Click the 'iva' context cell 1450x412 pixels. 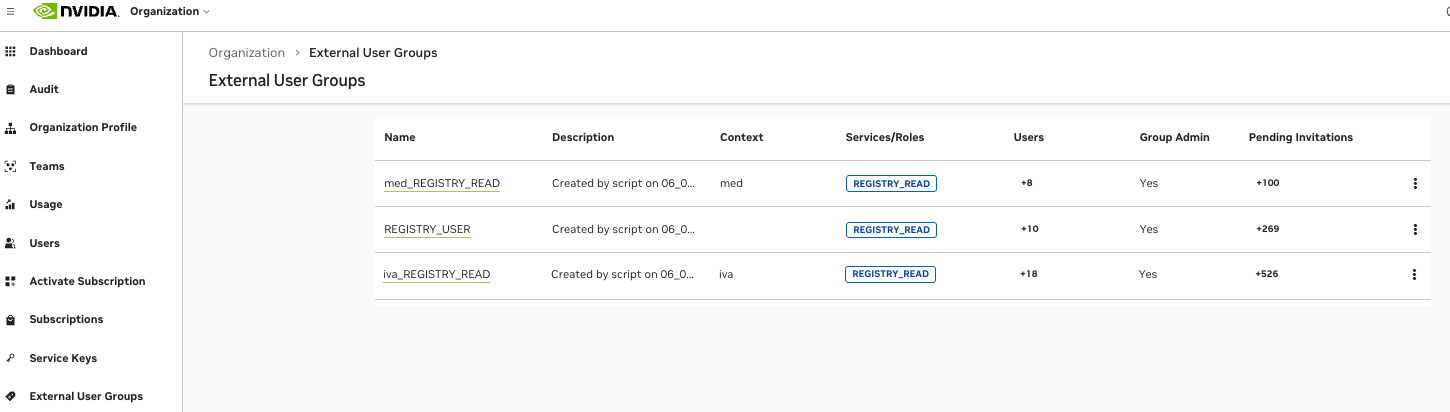pyautogui.click(x=726, y=274)
